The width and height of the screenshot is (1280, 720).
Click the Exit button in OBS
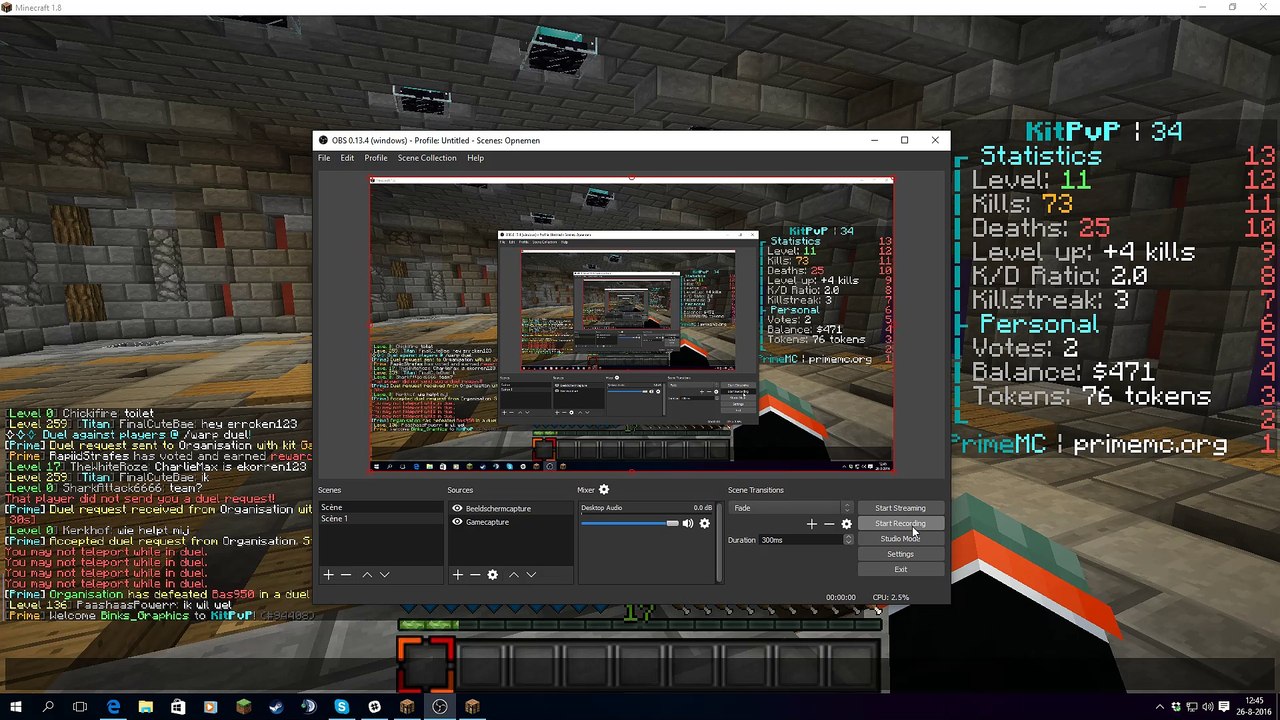pyautogui.click(x=900, y=570)
